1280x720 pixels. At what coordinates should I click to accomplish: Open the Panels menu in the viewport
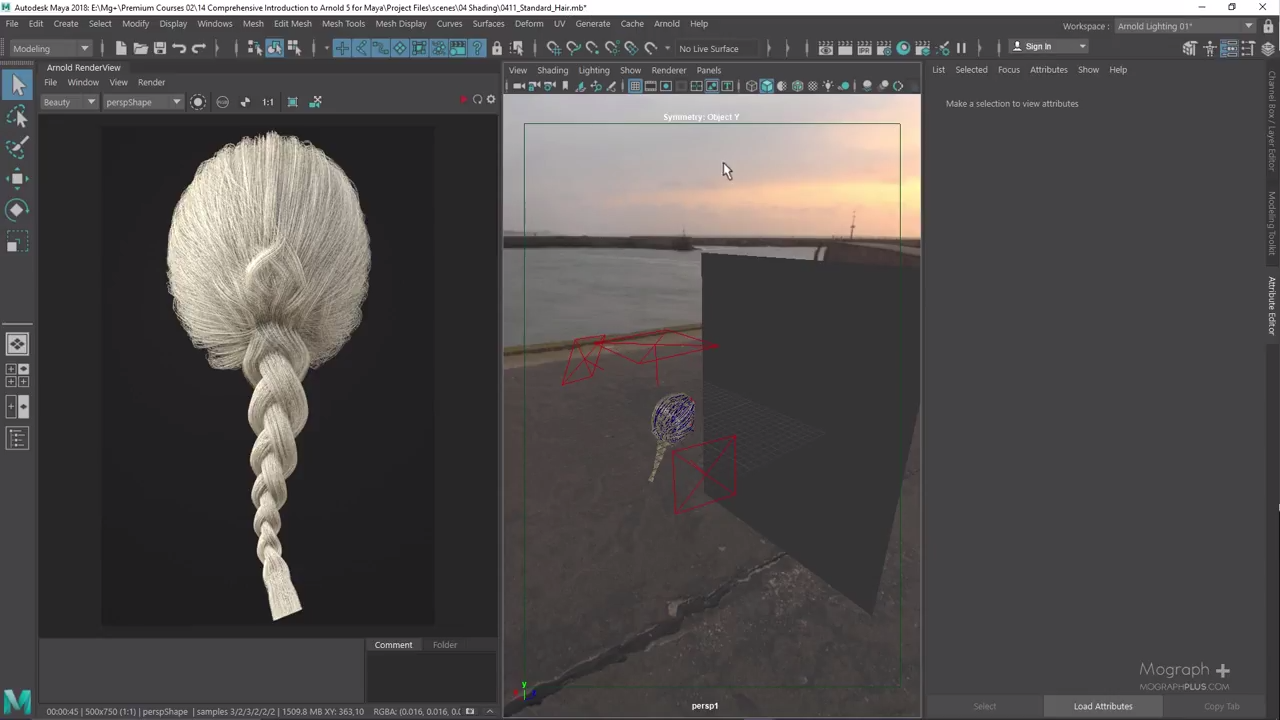[708, 70]
